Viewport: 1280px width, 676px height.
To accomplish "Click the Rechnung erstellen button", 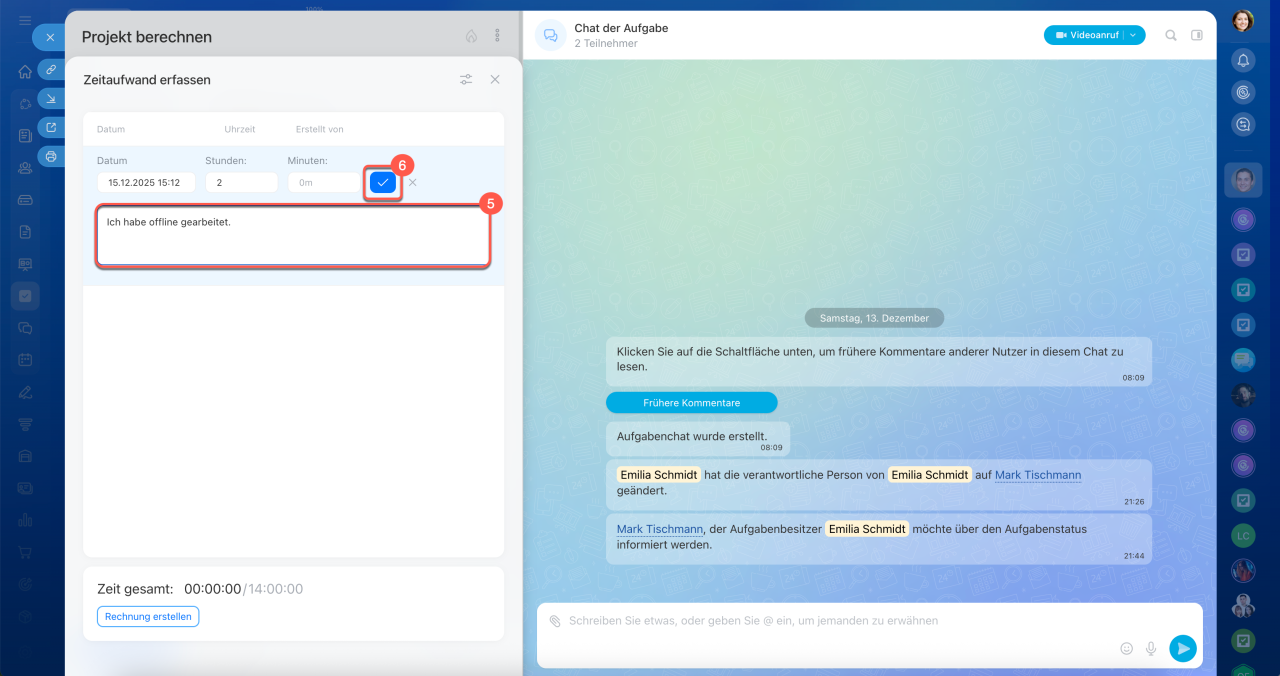I will coord(148,616).
